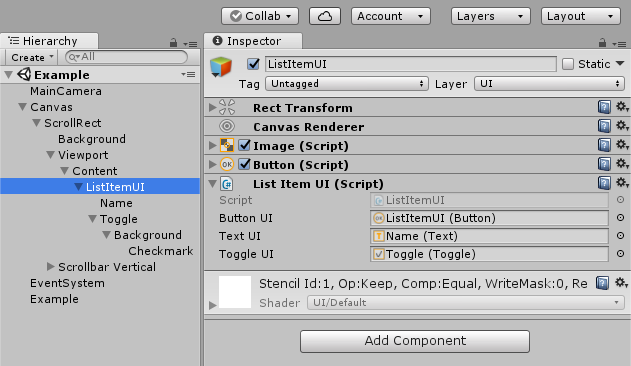Disable the Button (Script) component checkbox
The height and width of the screenshot is (366, 631).
point(245,164)
